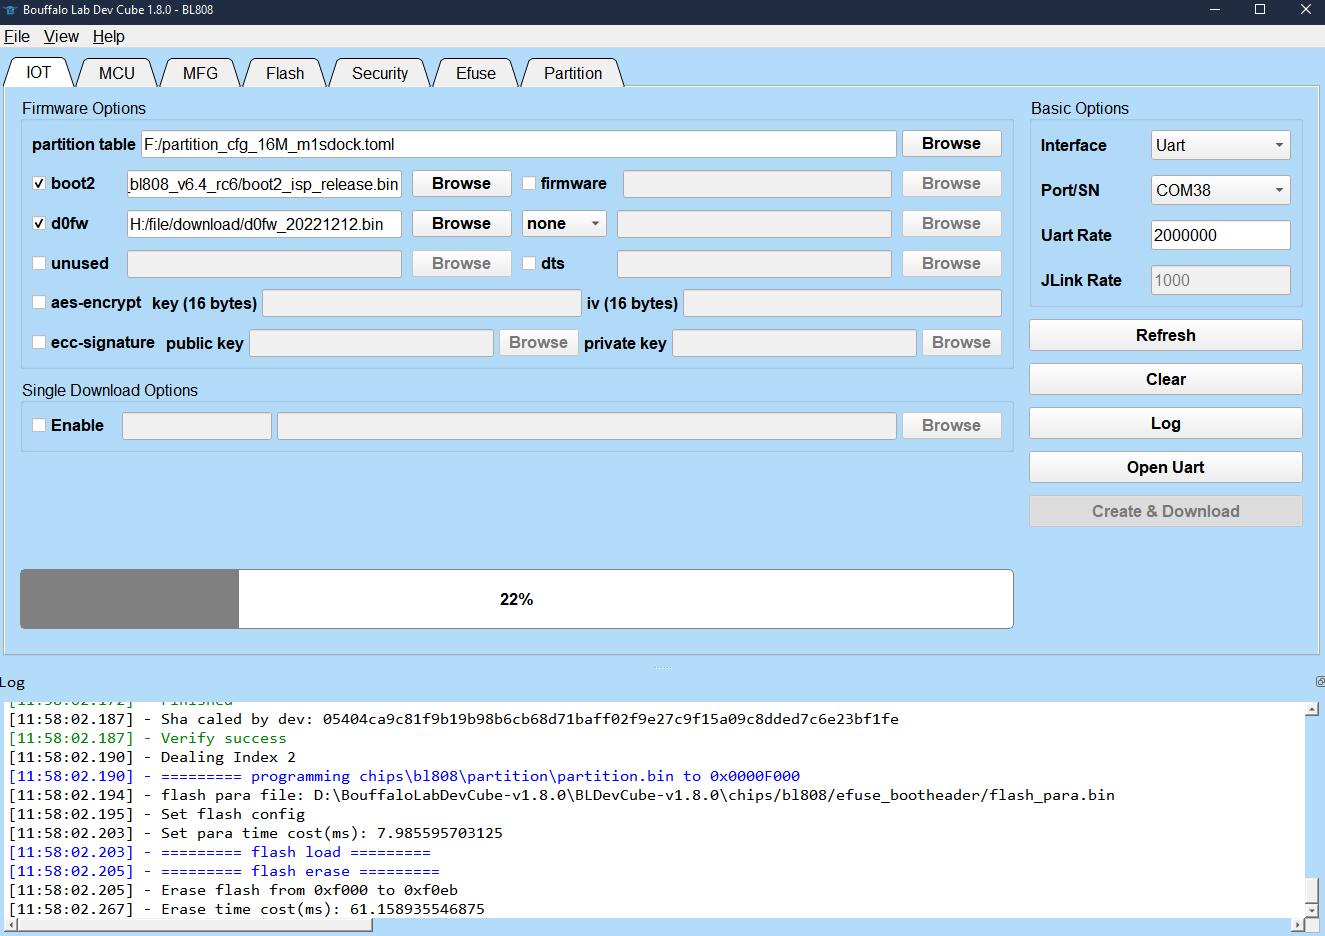Click the 'Verify success' log line
Screen dimensions: 1325x936
(148, 738)
